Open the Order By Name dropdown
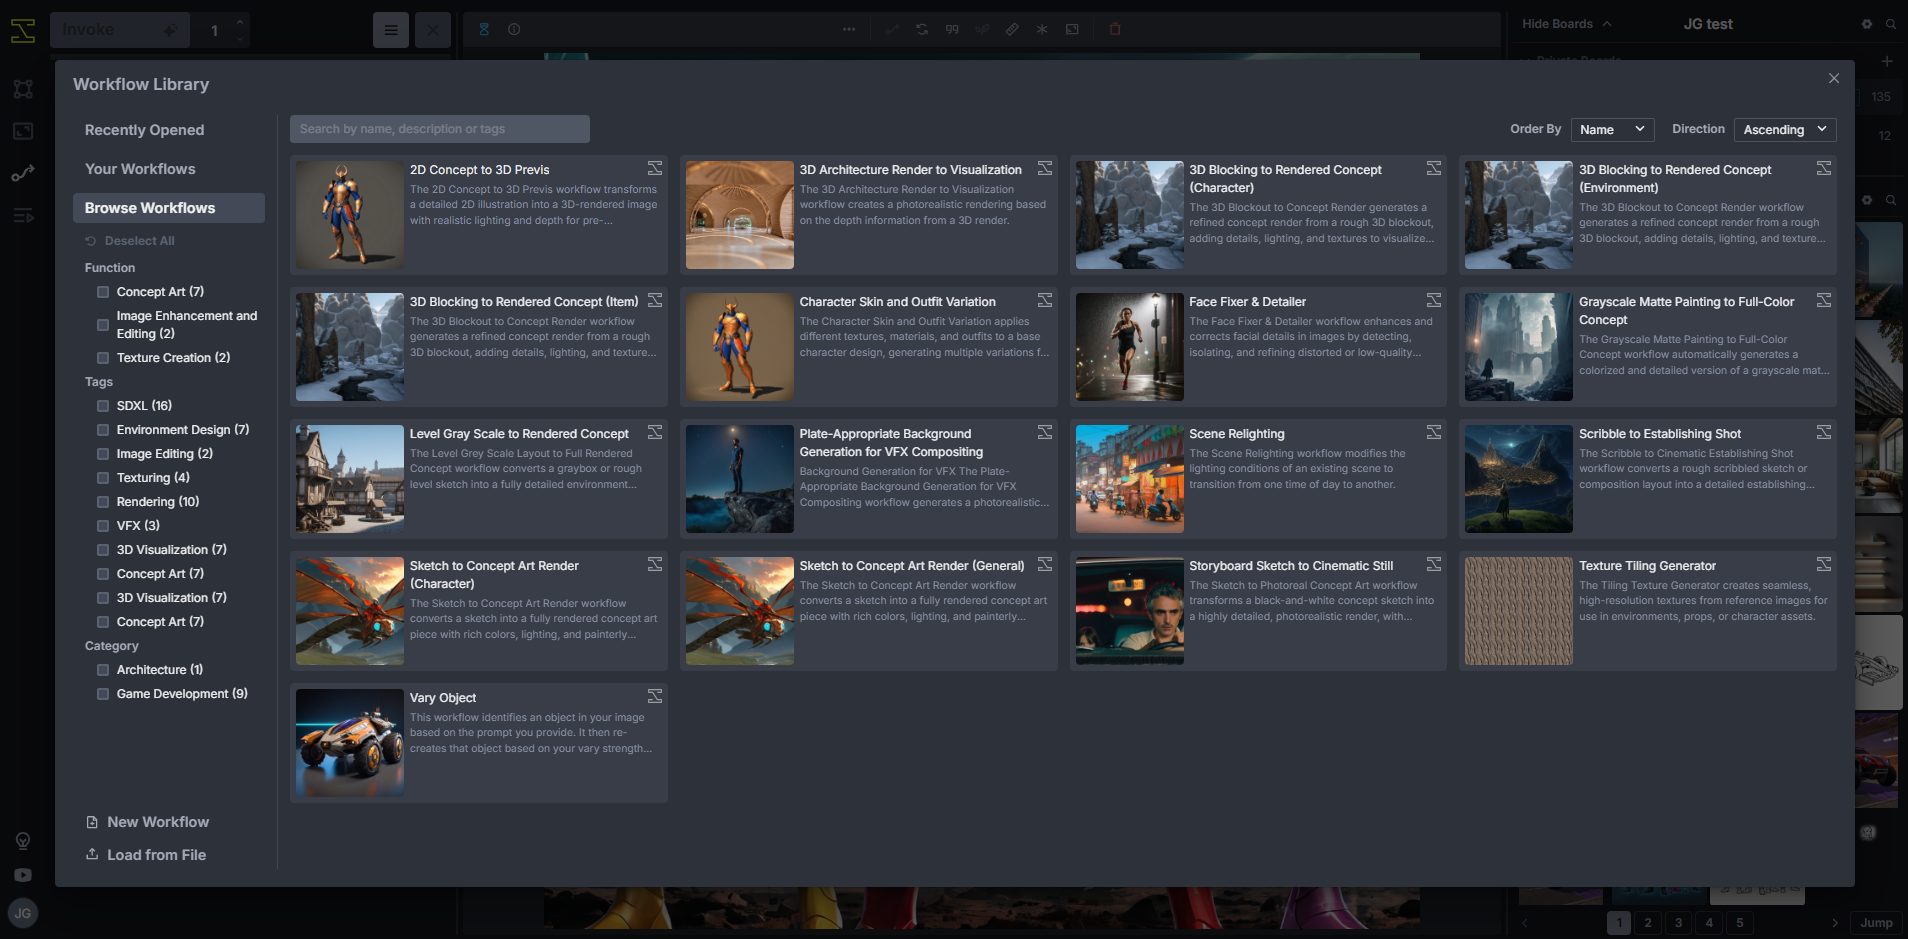The width and height of the screenshot is (1908, 939). [x=1612, y=130]
